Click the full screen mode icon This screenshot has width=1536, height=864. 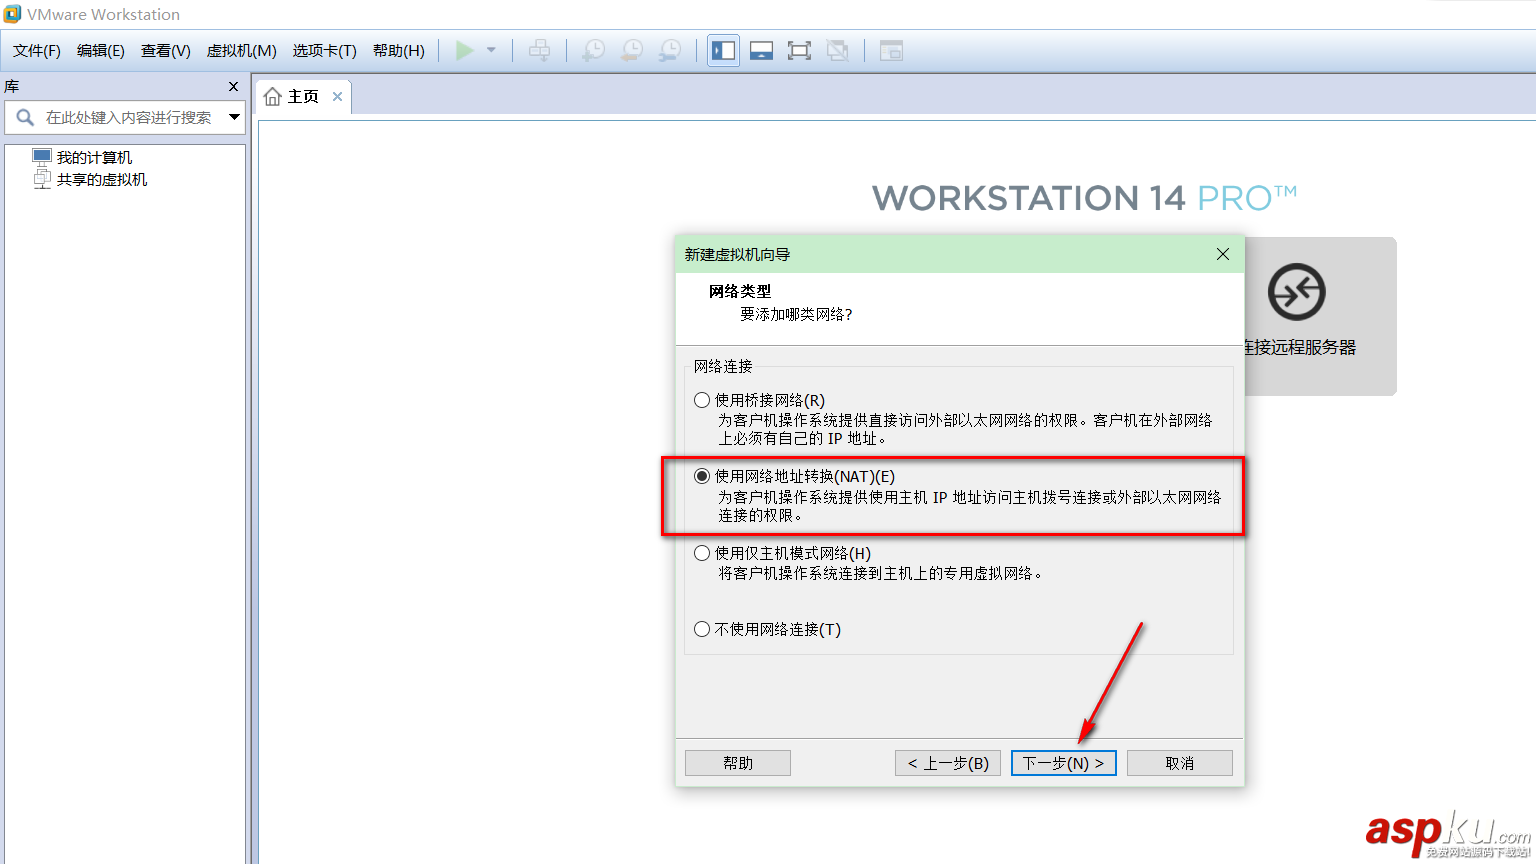tap(799, 51)
